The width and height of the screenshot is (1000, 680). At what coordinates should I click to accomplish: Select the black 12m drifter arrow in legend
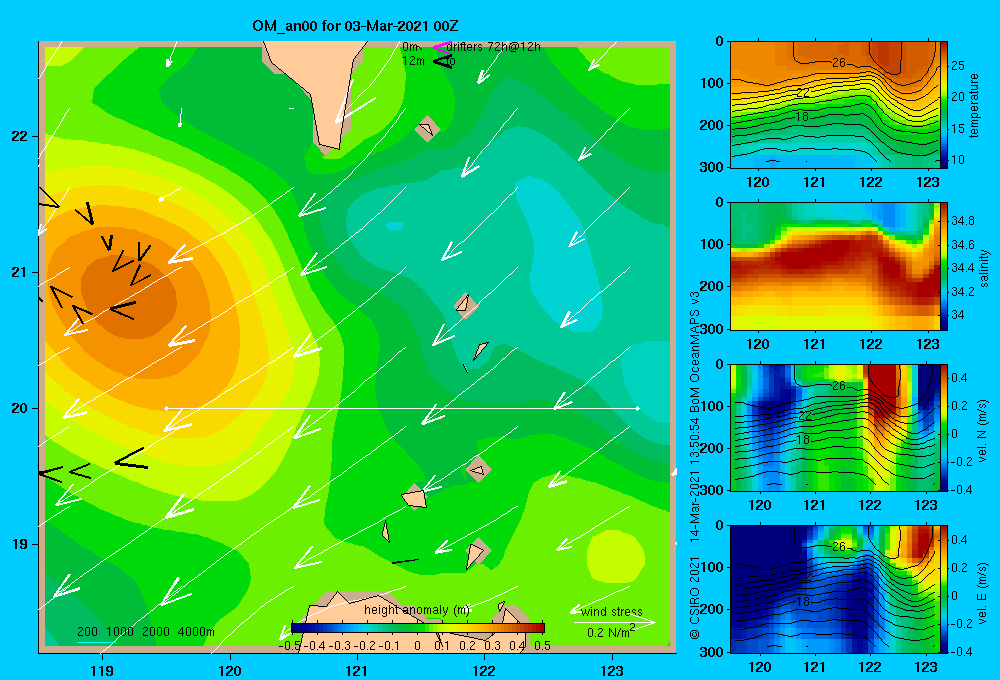coord(443,61)
